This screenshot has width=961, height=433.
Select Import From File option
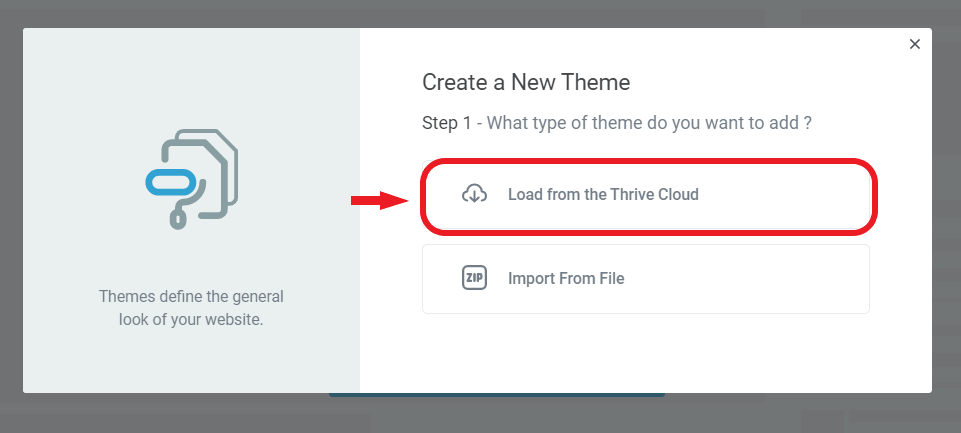(645, 279)
